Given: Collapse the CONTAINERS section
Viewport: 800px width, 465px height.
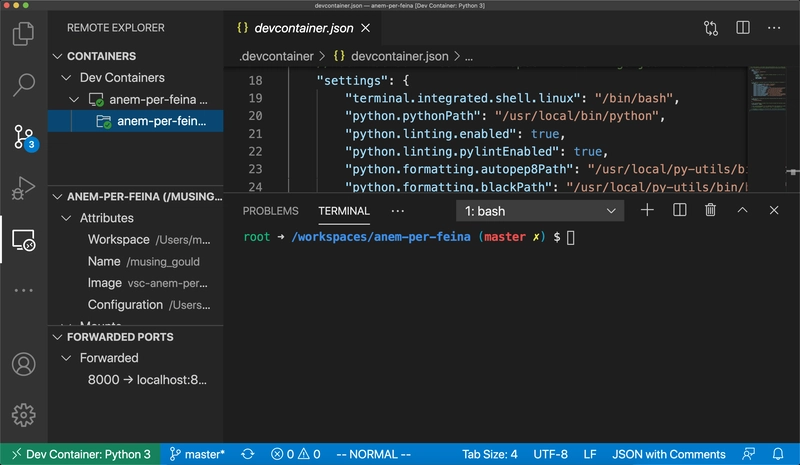Looking at the screenshot, I should pyautogui.click(x=58, y=56).
